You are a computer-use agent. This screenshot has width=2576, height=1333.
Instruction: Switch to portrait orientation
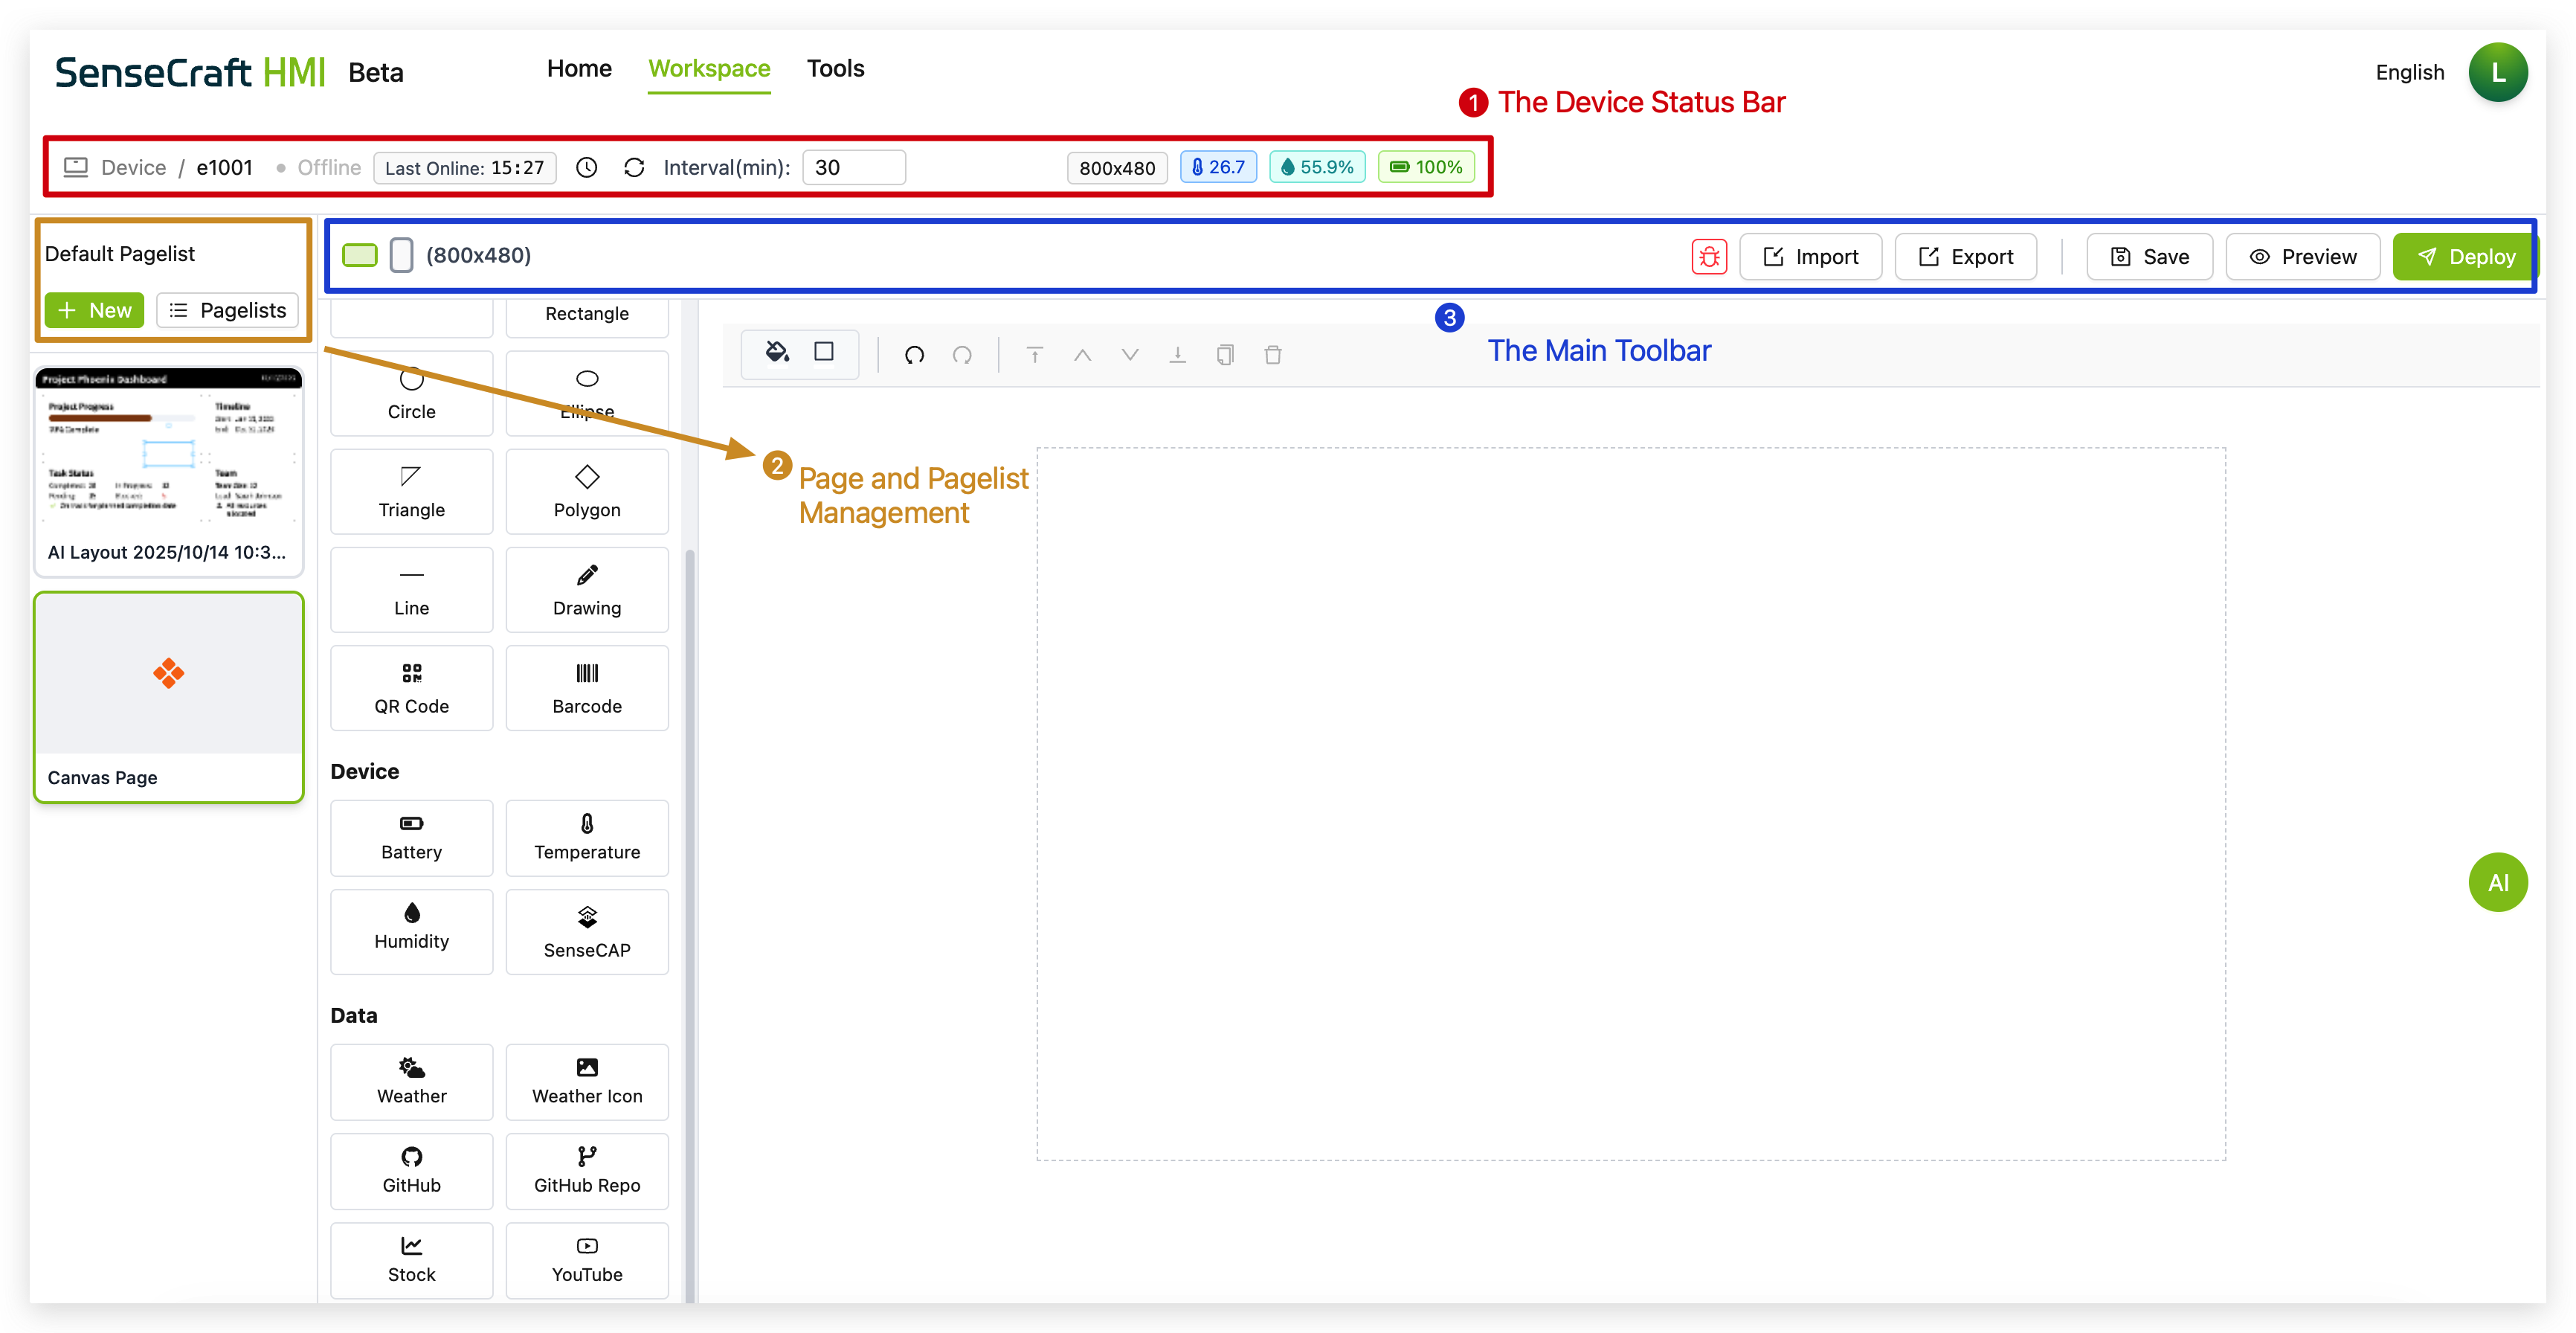pos(401,255)
